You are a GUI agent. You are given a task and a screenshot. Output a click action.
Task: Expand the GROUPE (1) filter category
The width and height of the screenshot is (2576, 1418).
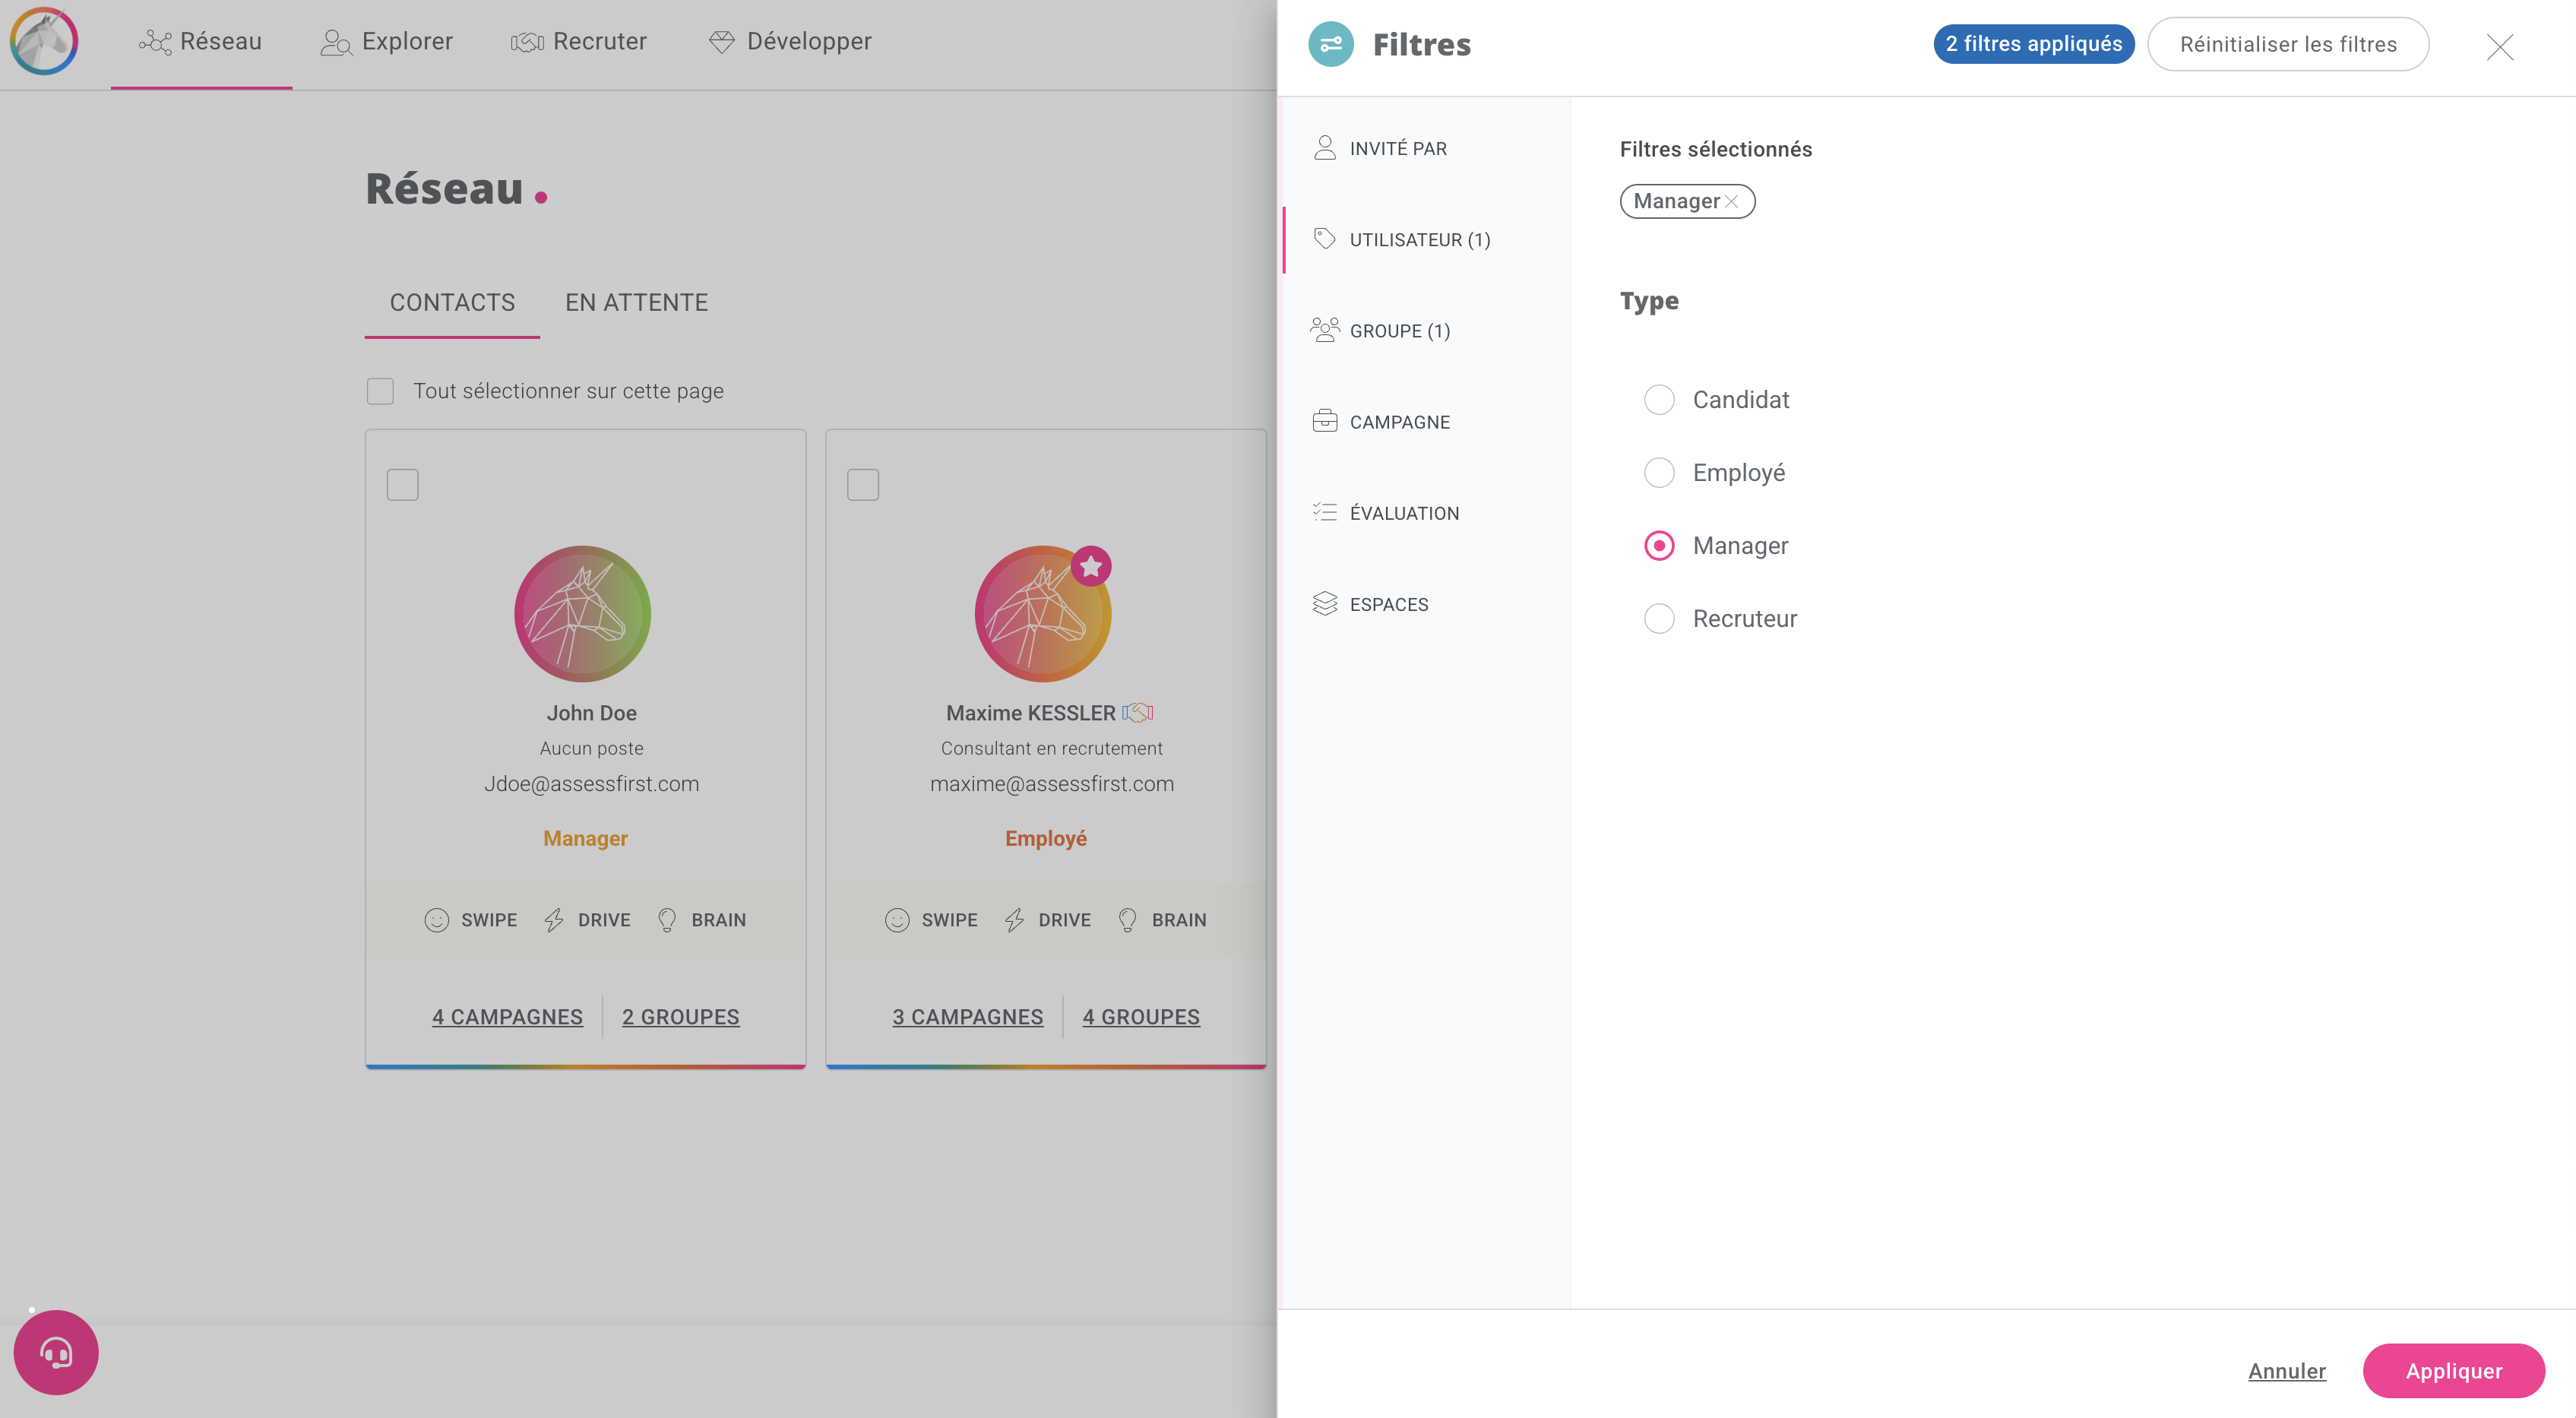click(x=1399, y=331)
